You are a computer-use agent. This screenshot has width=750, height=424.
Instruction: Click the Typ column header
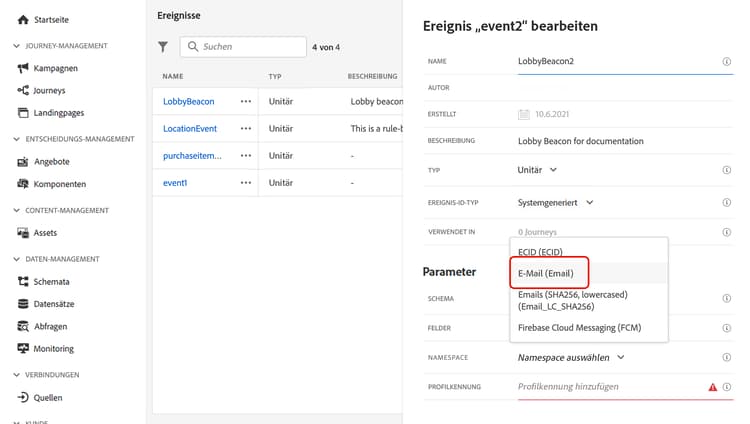tap(275, 76)
